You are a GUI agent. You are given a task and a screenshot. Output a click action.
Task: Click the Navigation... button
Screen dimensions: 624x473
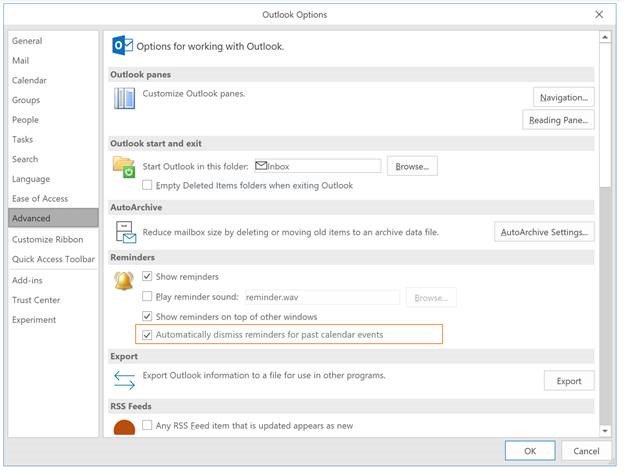[x=564, y=97]
